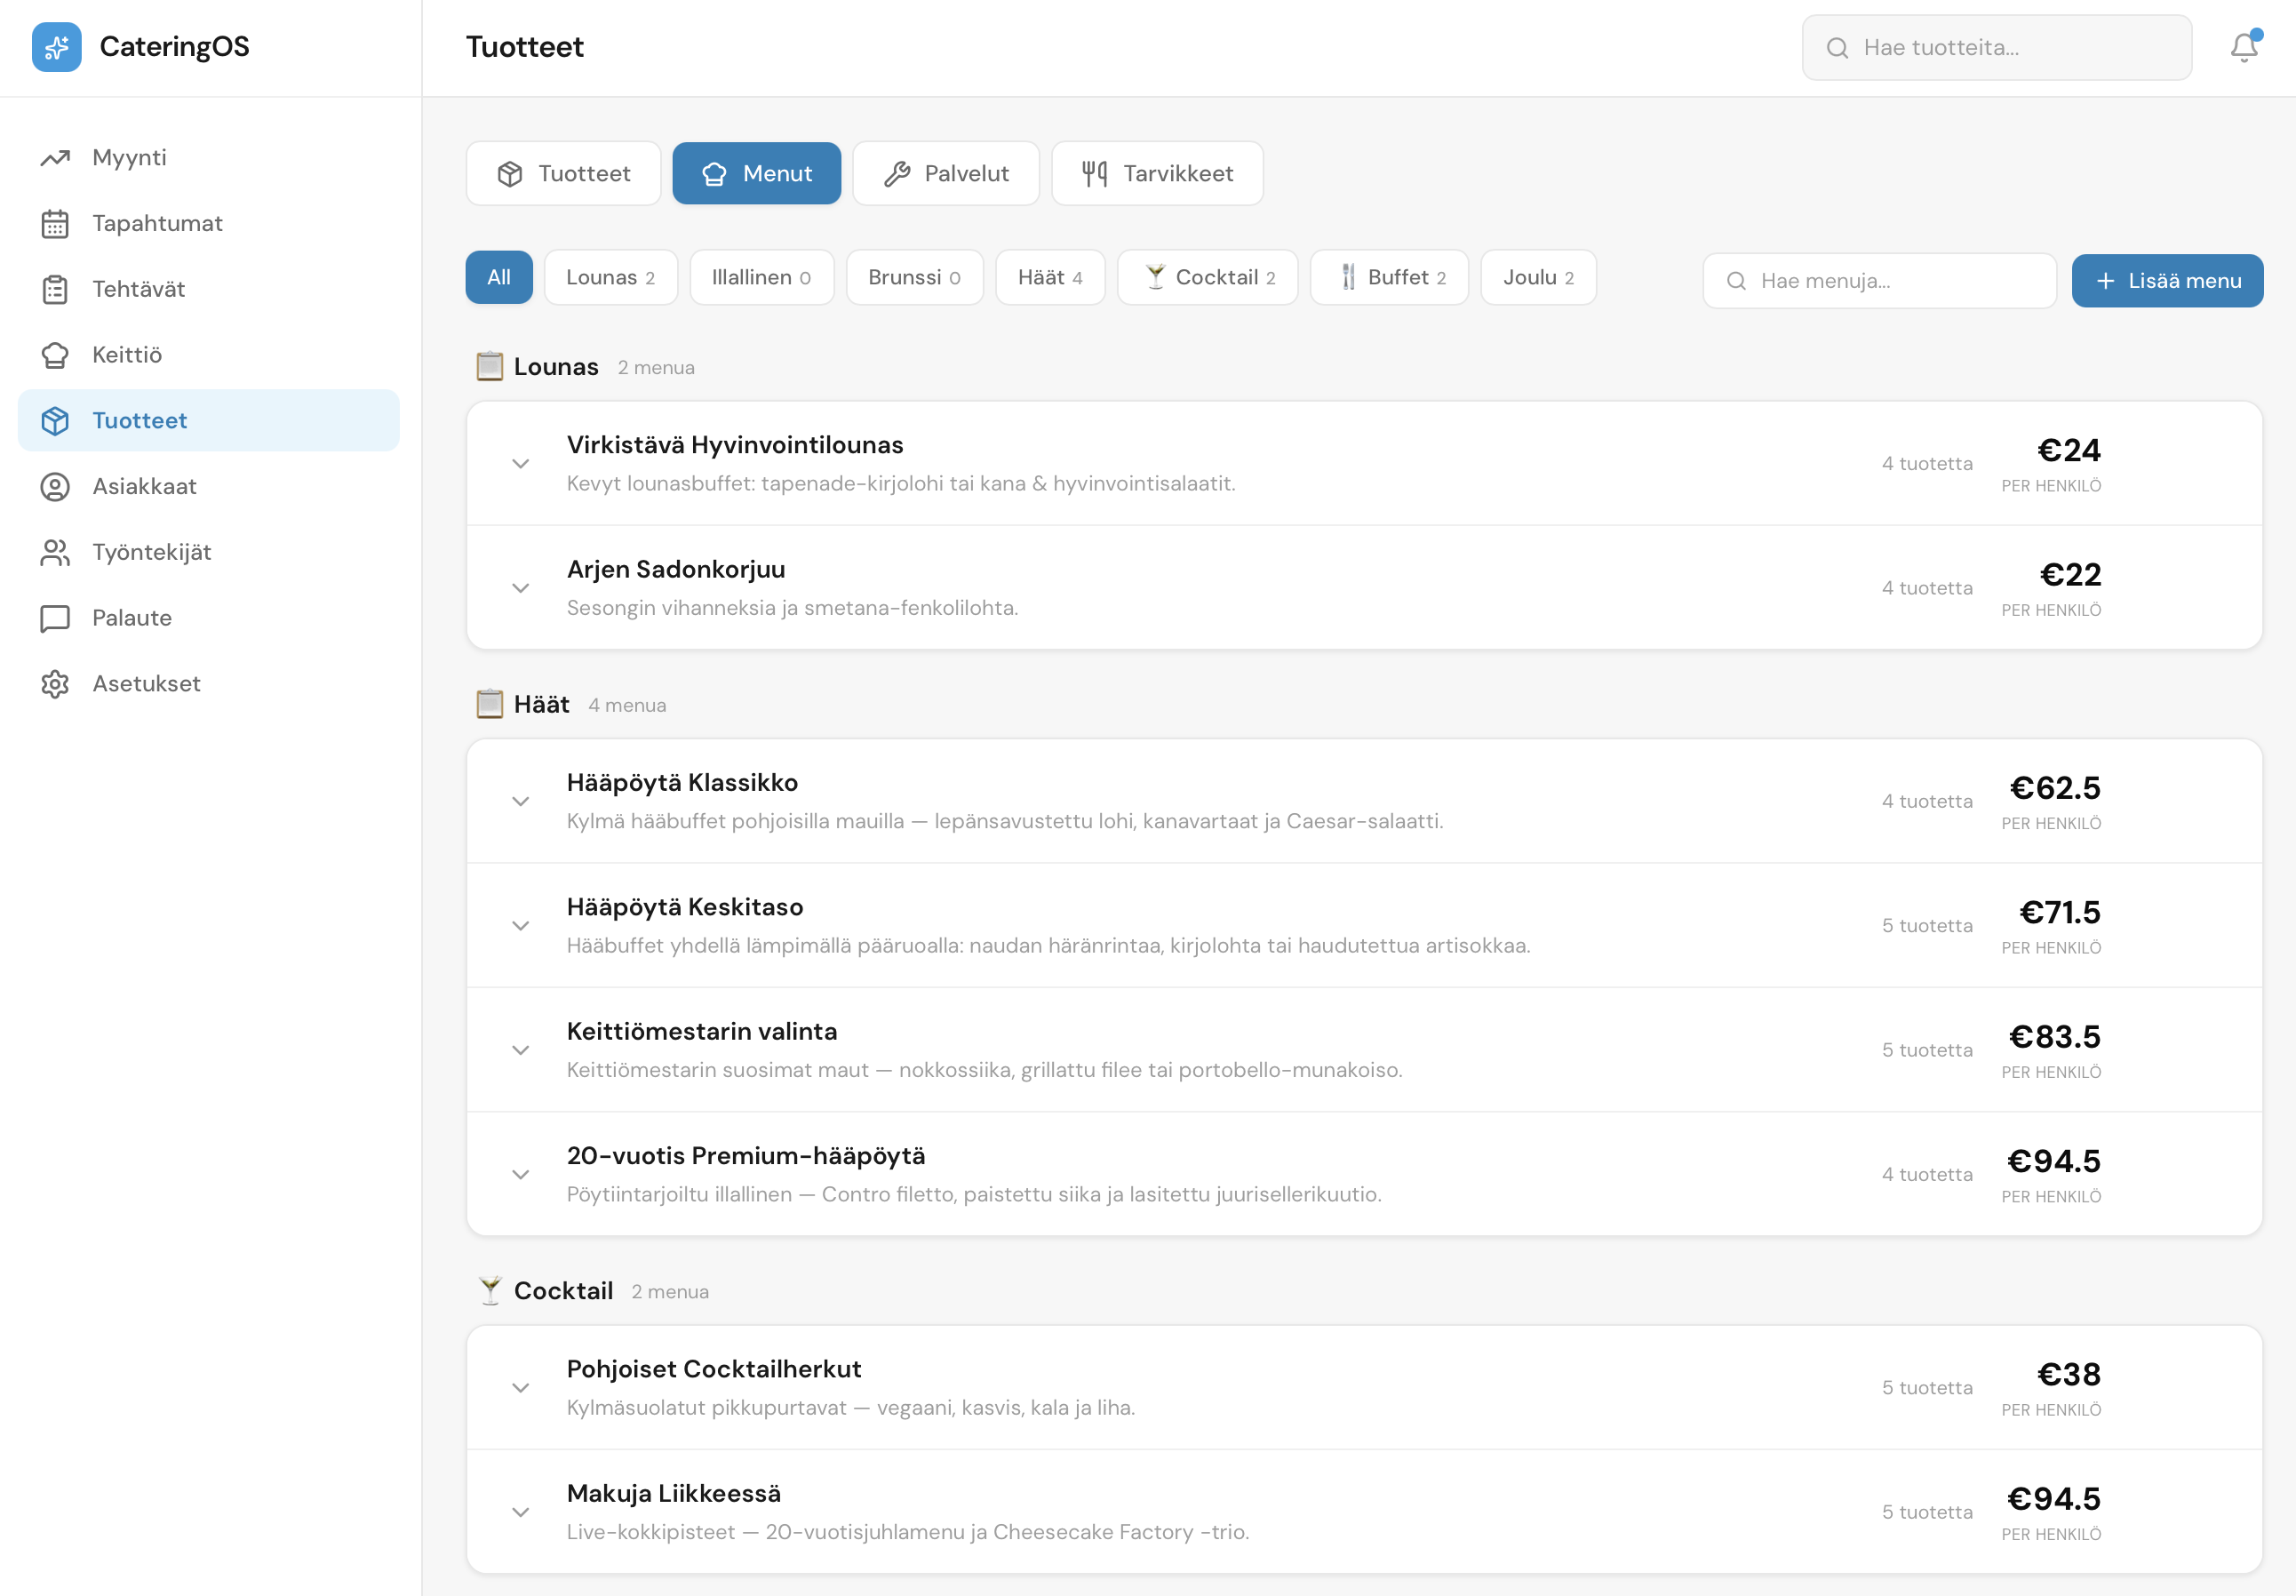Click the Lisää menu button
2296x1596 pixels.
click(x=2166, y=280)
